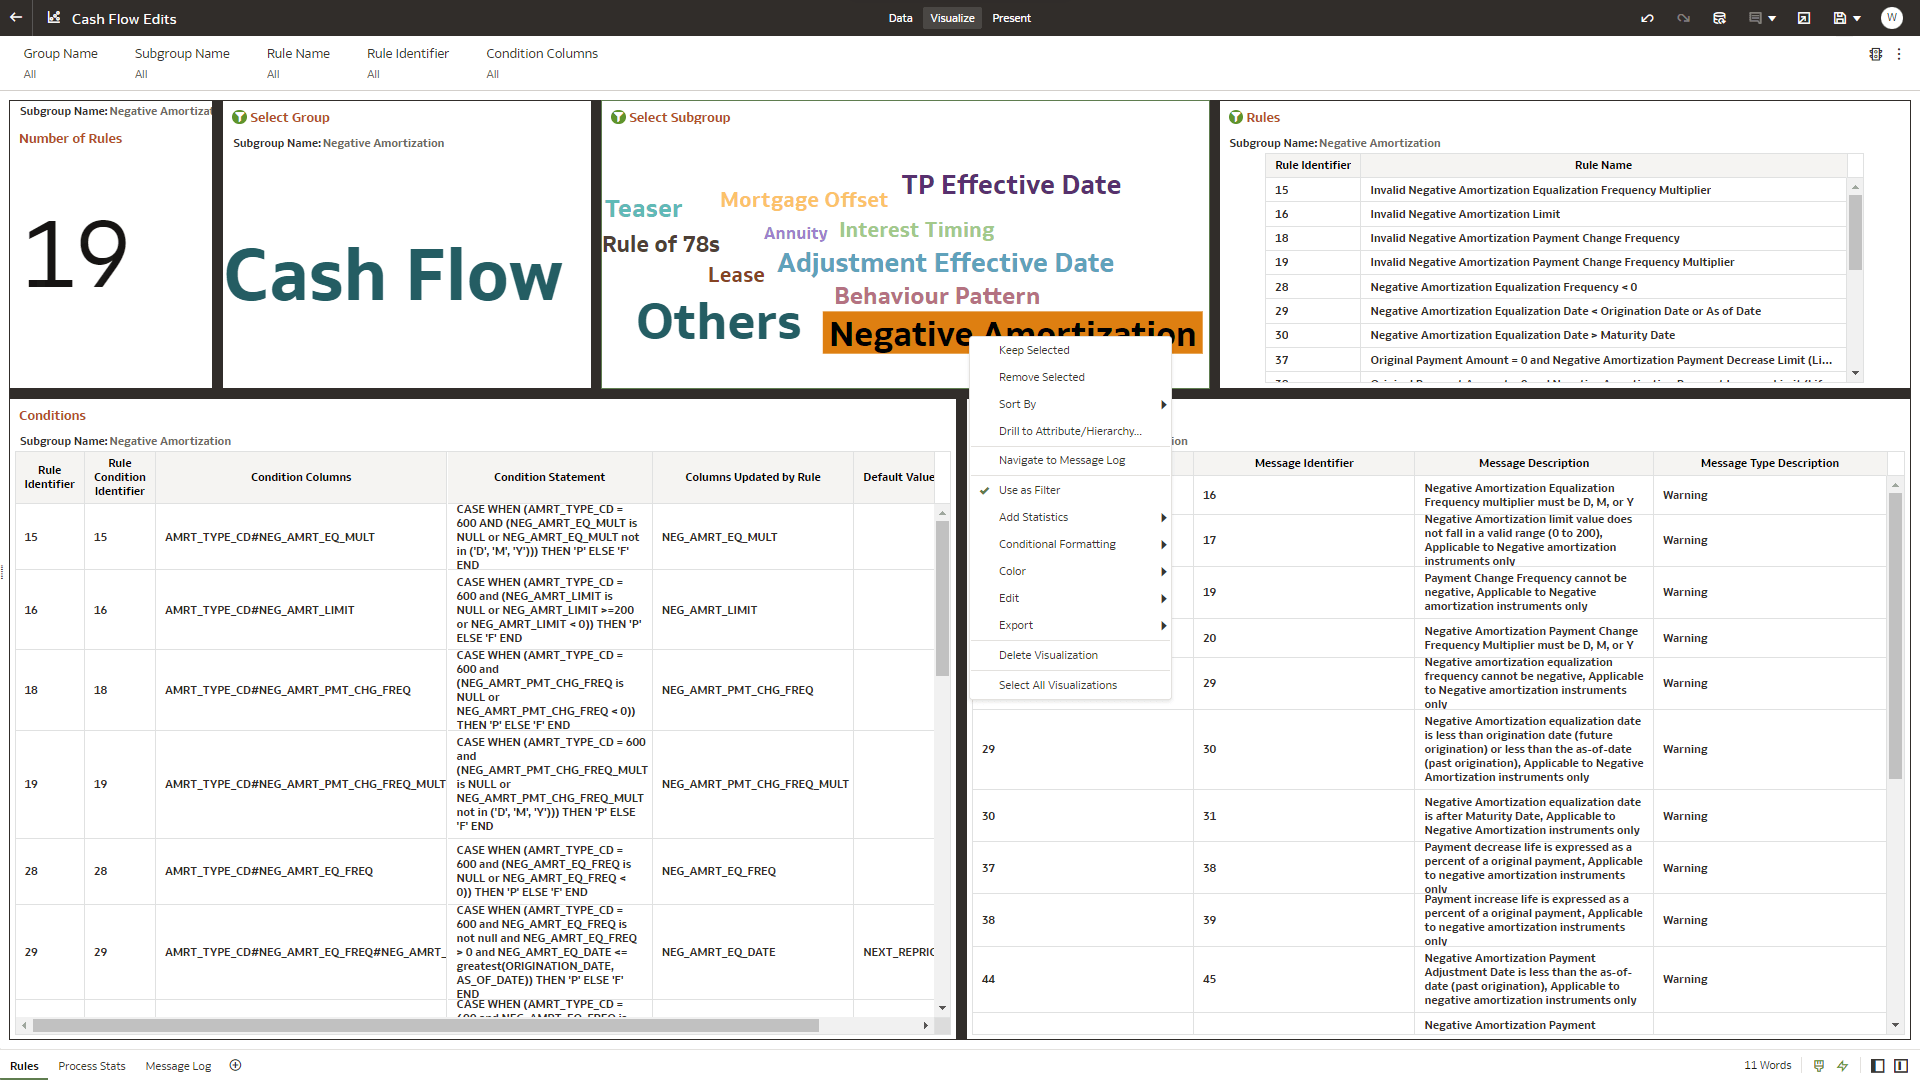Switch to the Data tab
Viewport: 1920px width, 1080px height.
tap(899, 18)
